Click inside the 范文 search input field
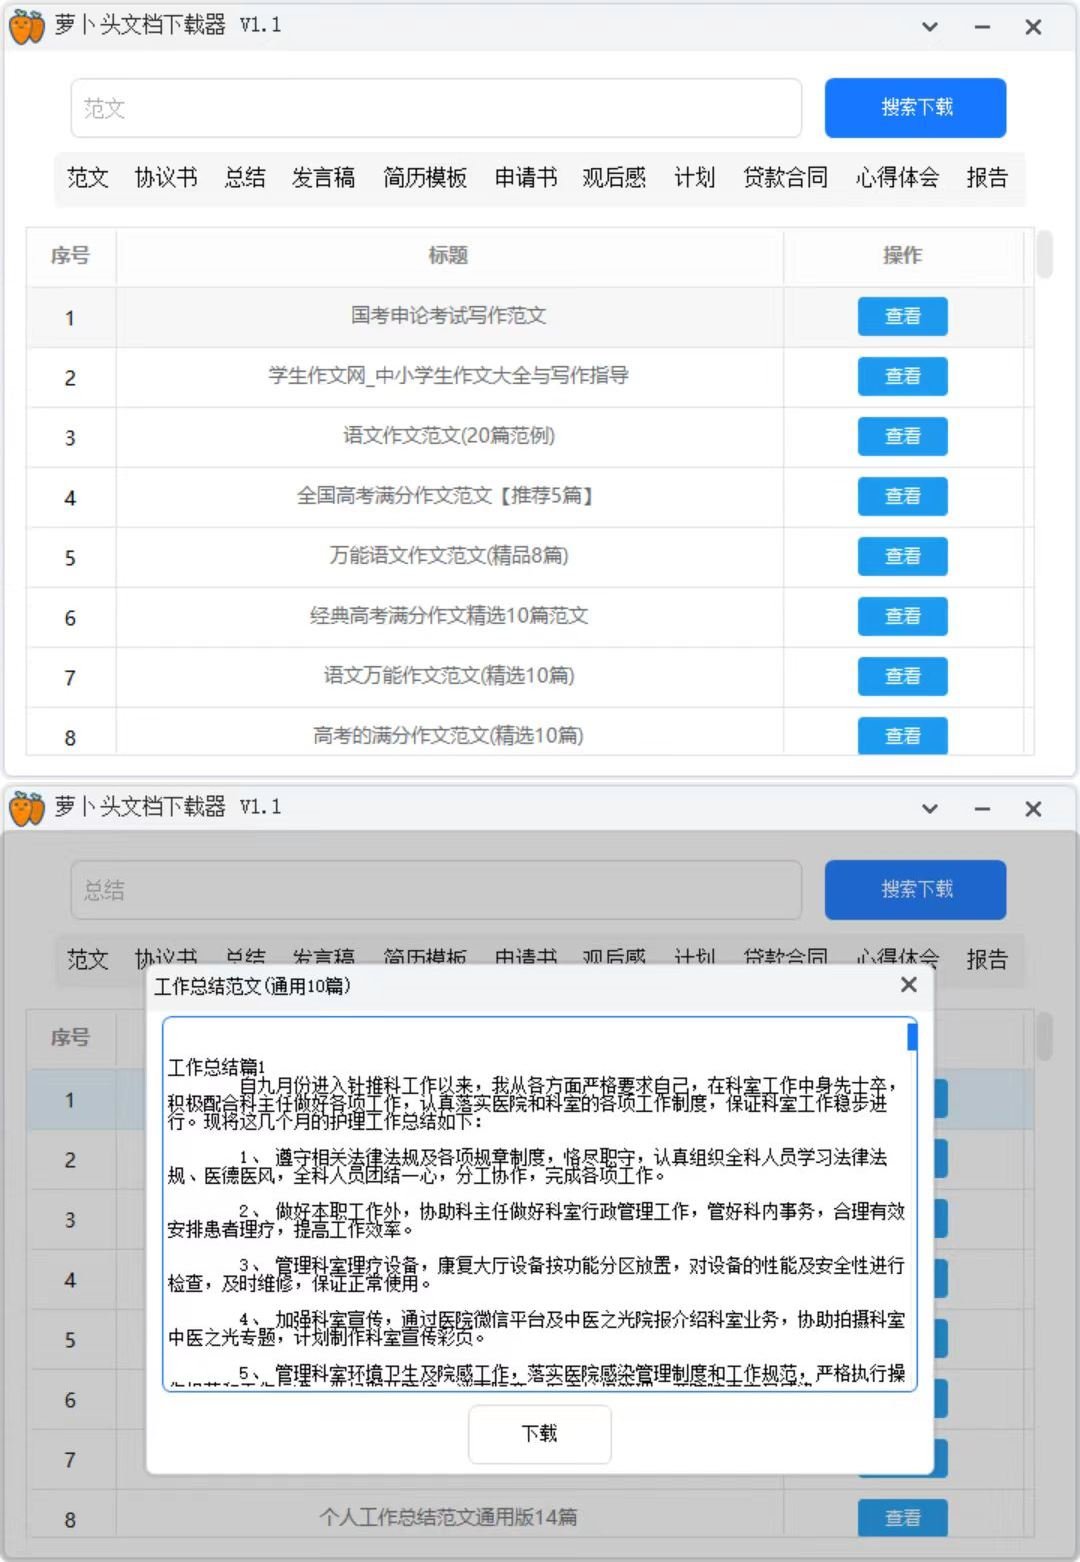This screenshot has width=1080, height=1562. tap(435, 108)
